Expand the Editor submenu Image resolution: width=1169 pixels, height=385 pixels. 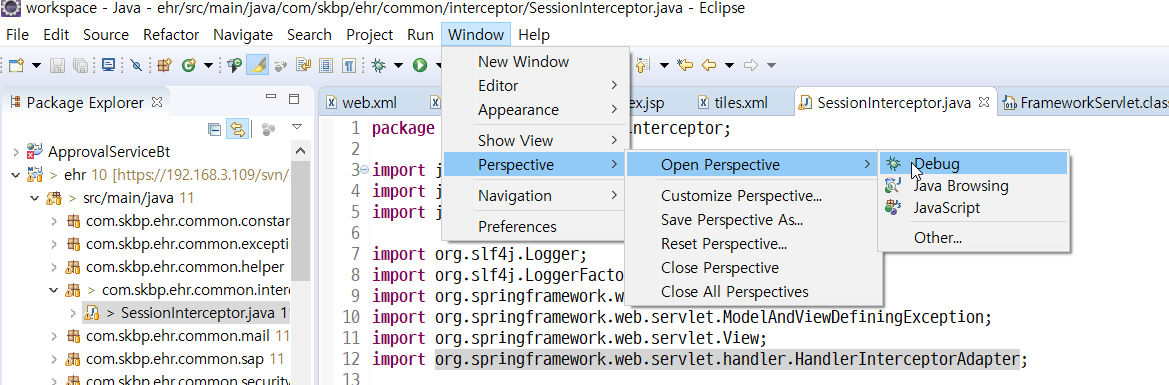(x=535, y=86)
